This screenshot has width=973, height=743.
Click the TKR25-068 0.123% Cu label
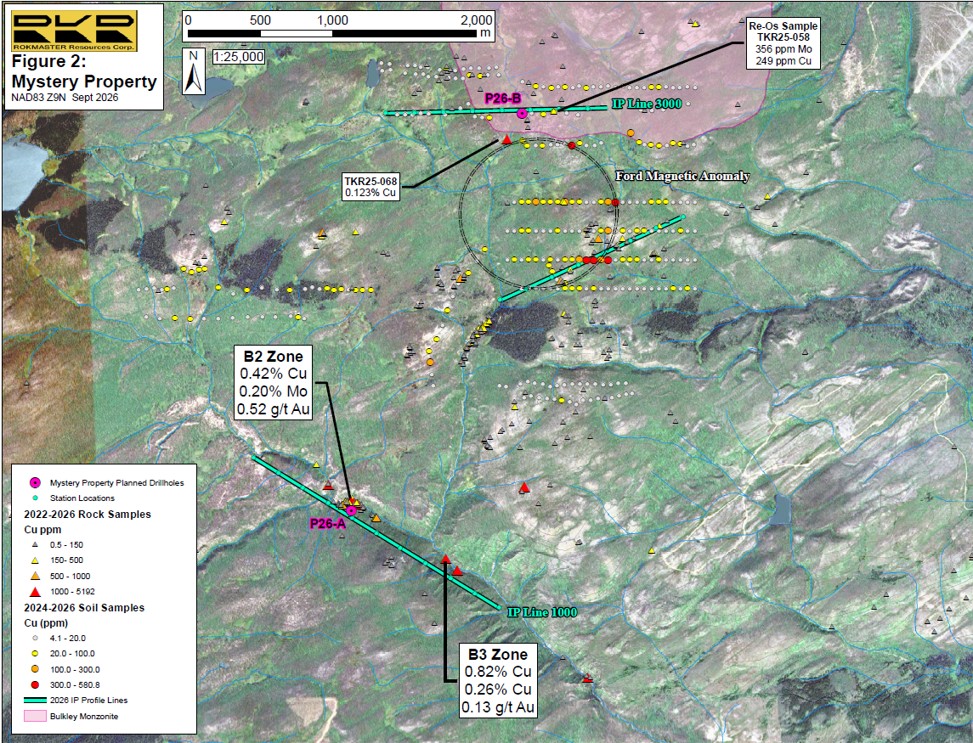coord(371,186)
